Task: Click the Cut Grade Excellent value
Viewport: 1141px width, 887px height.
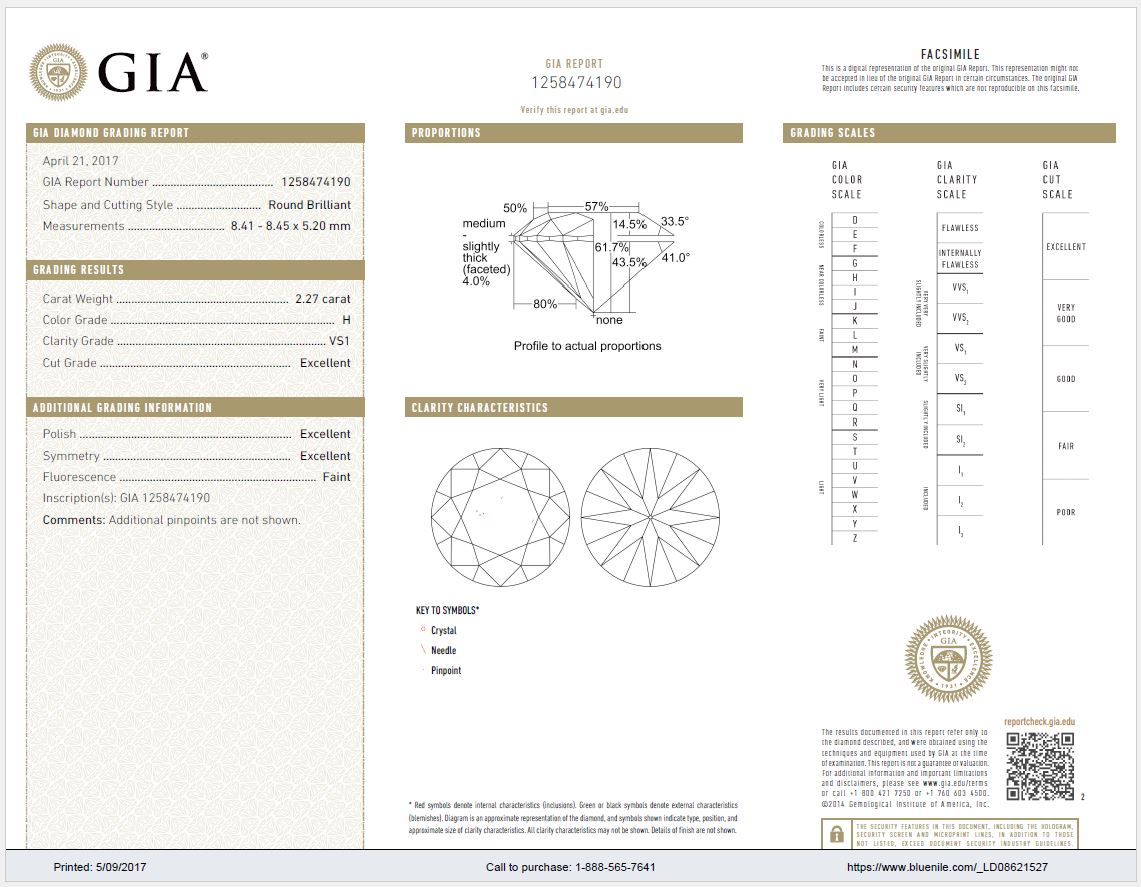Action: click(325, 362)
